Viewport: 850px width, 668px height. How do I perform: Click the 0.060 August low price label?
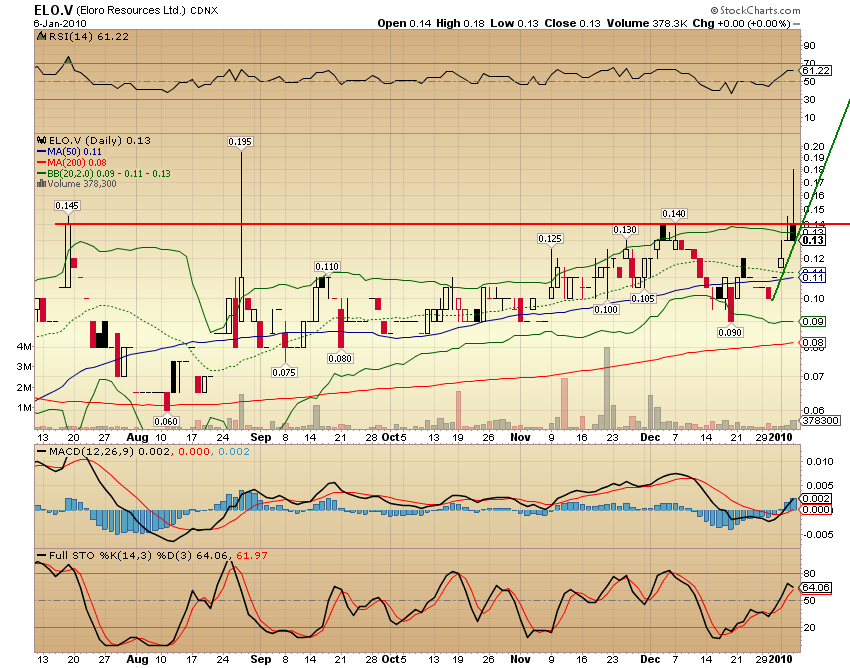166,421
